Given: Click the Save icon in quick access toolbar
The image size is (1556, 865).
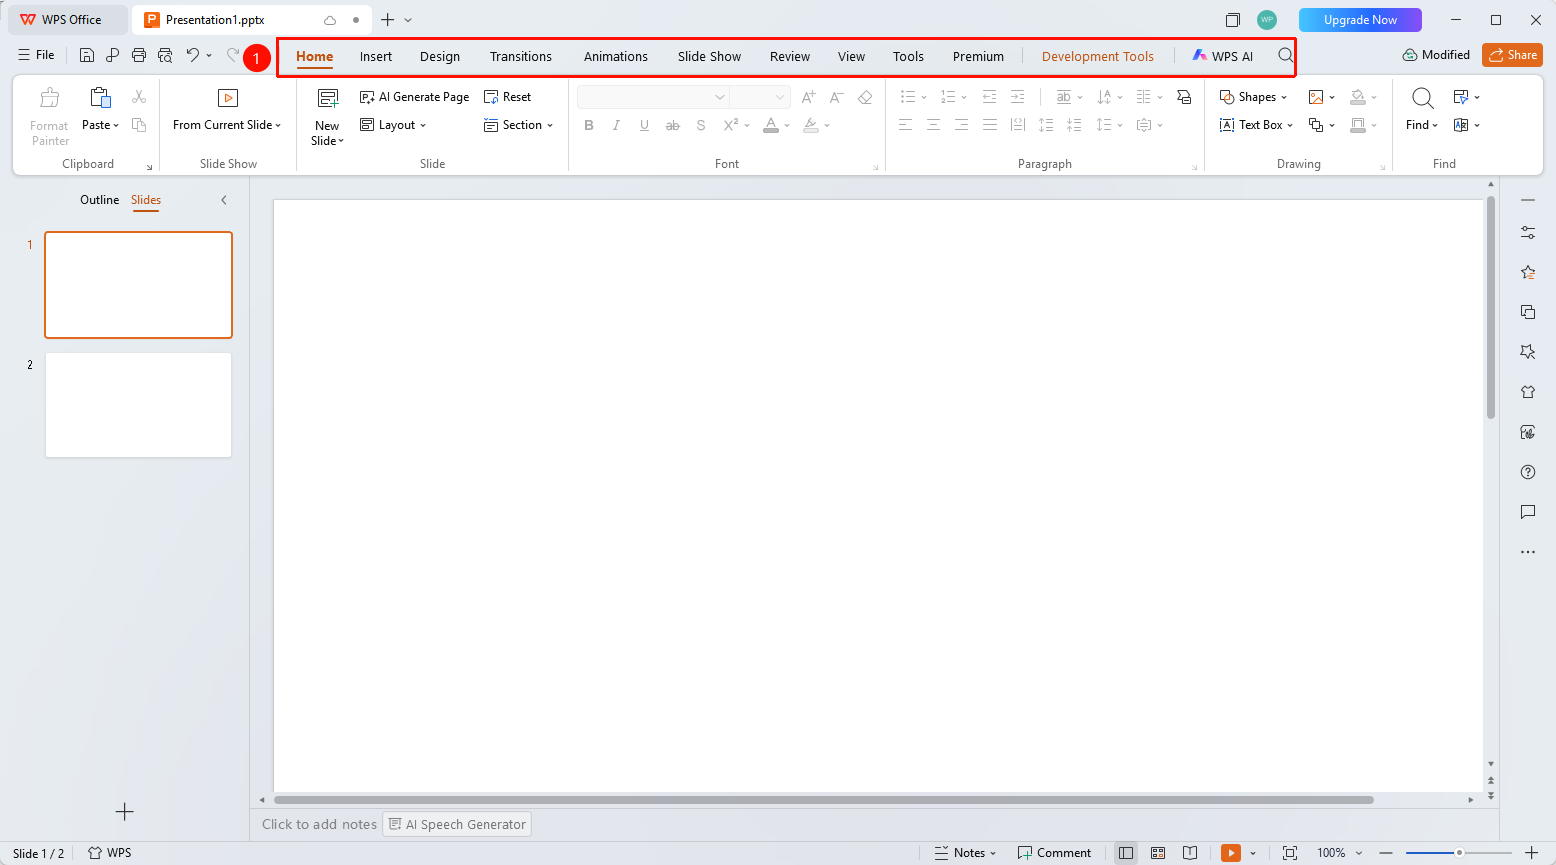Looking at the screenshot, I should coord(87,55).
